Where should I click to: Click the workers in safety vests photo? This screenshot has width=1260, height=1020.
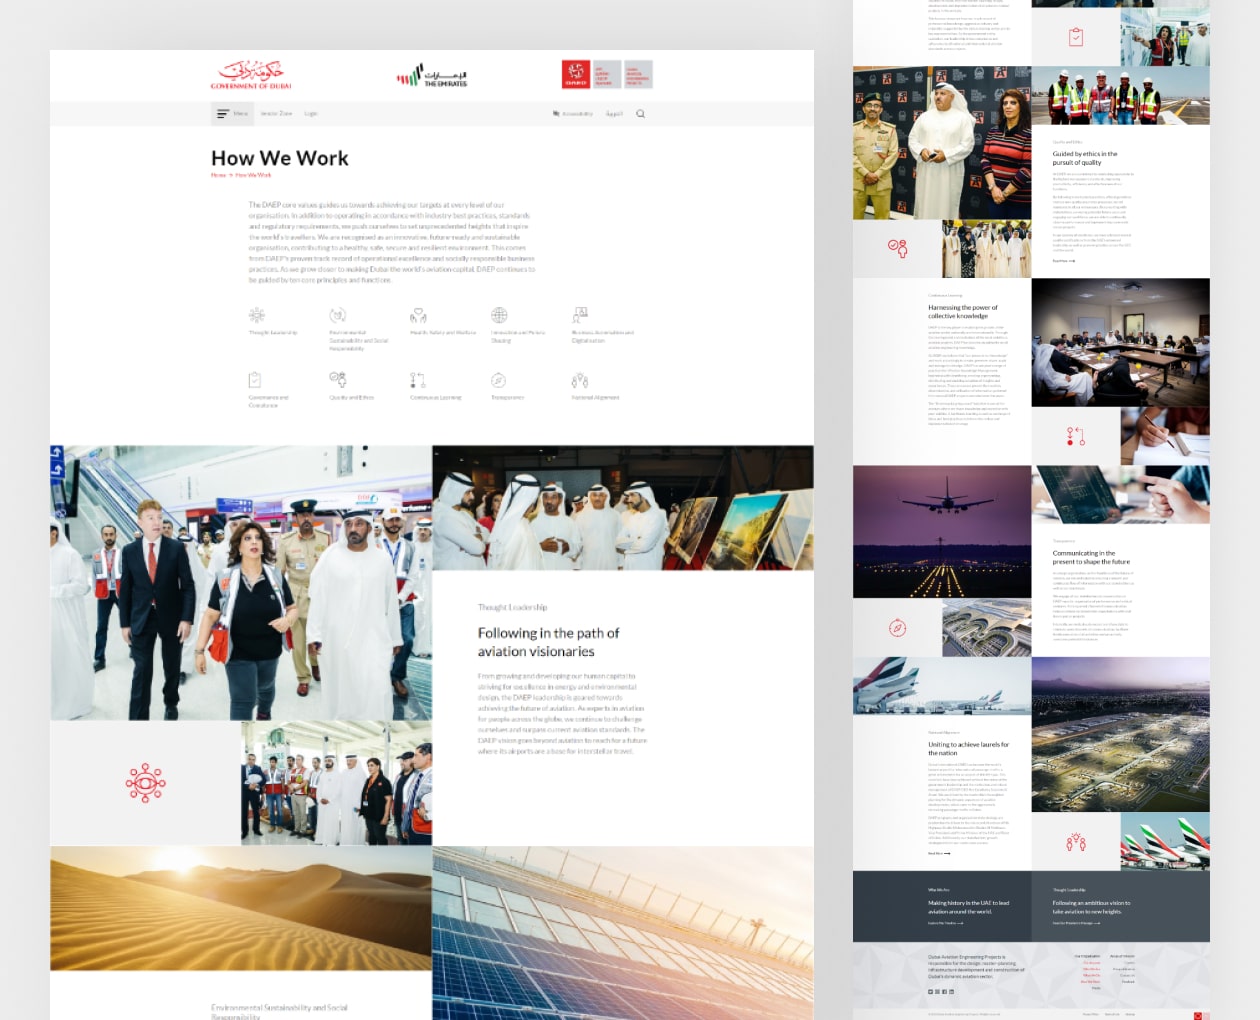click(x=1120, y=96)
